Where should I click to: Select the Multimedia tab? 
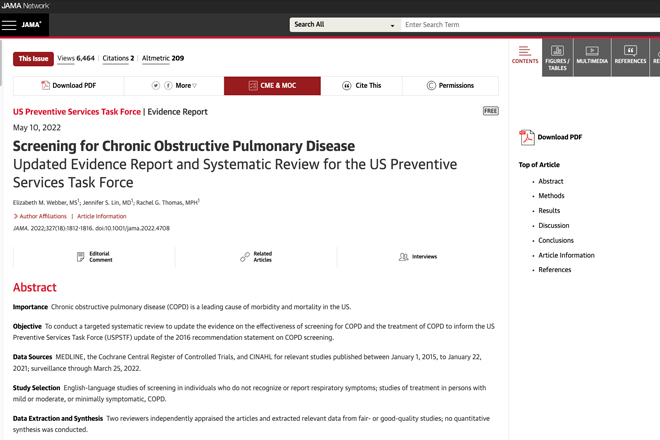pos(592,58)
